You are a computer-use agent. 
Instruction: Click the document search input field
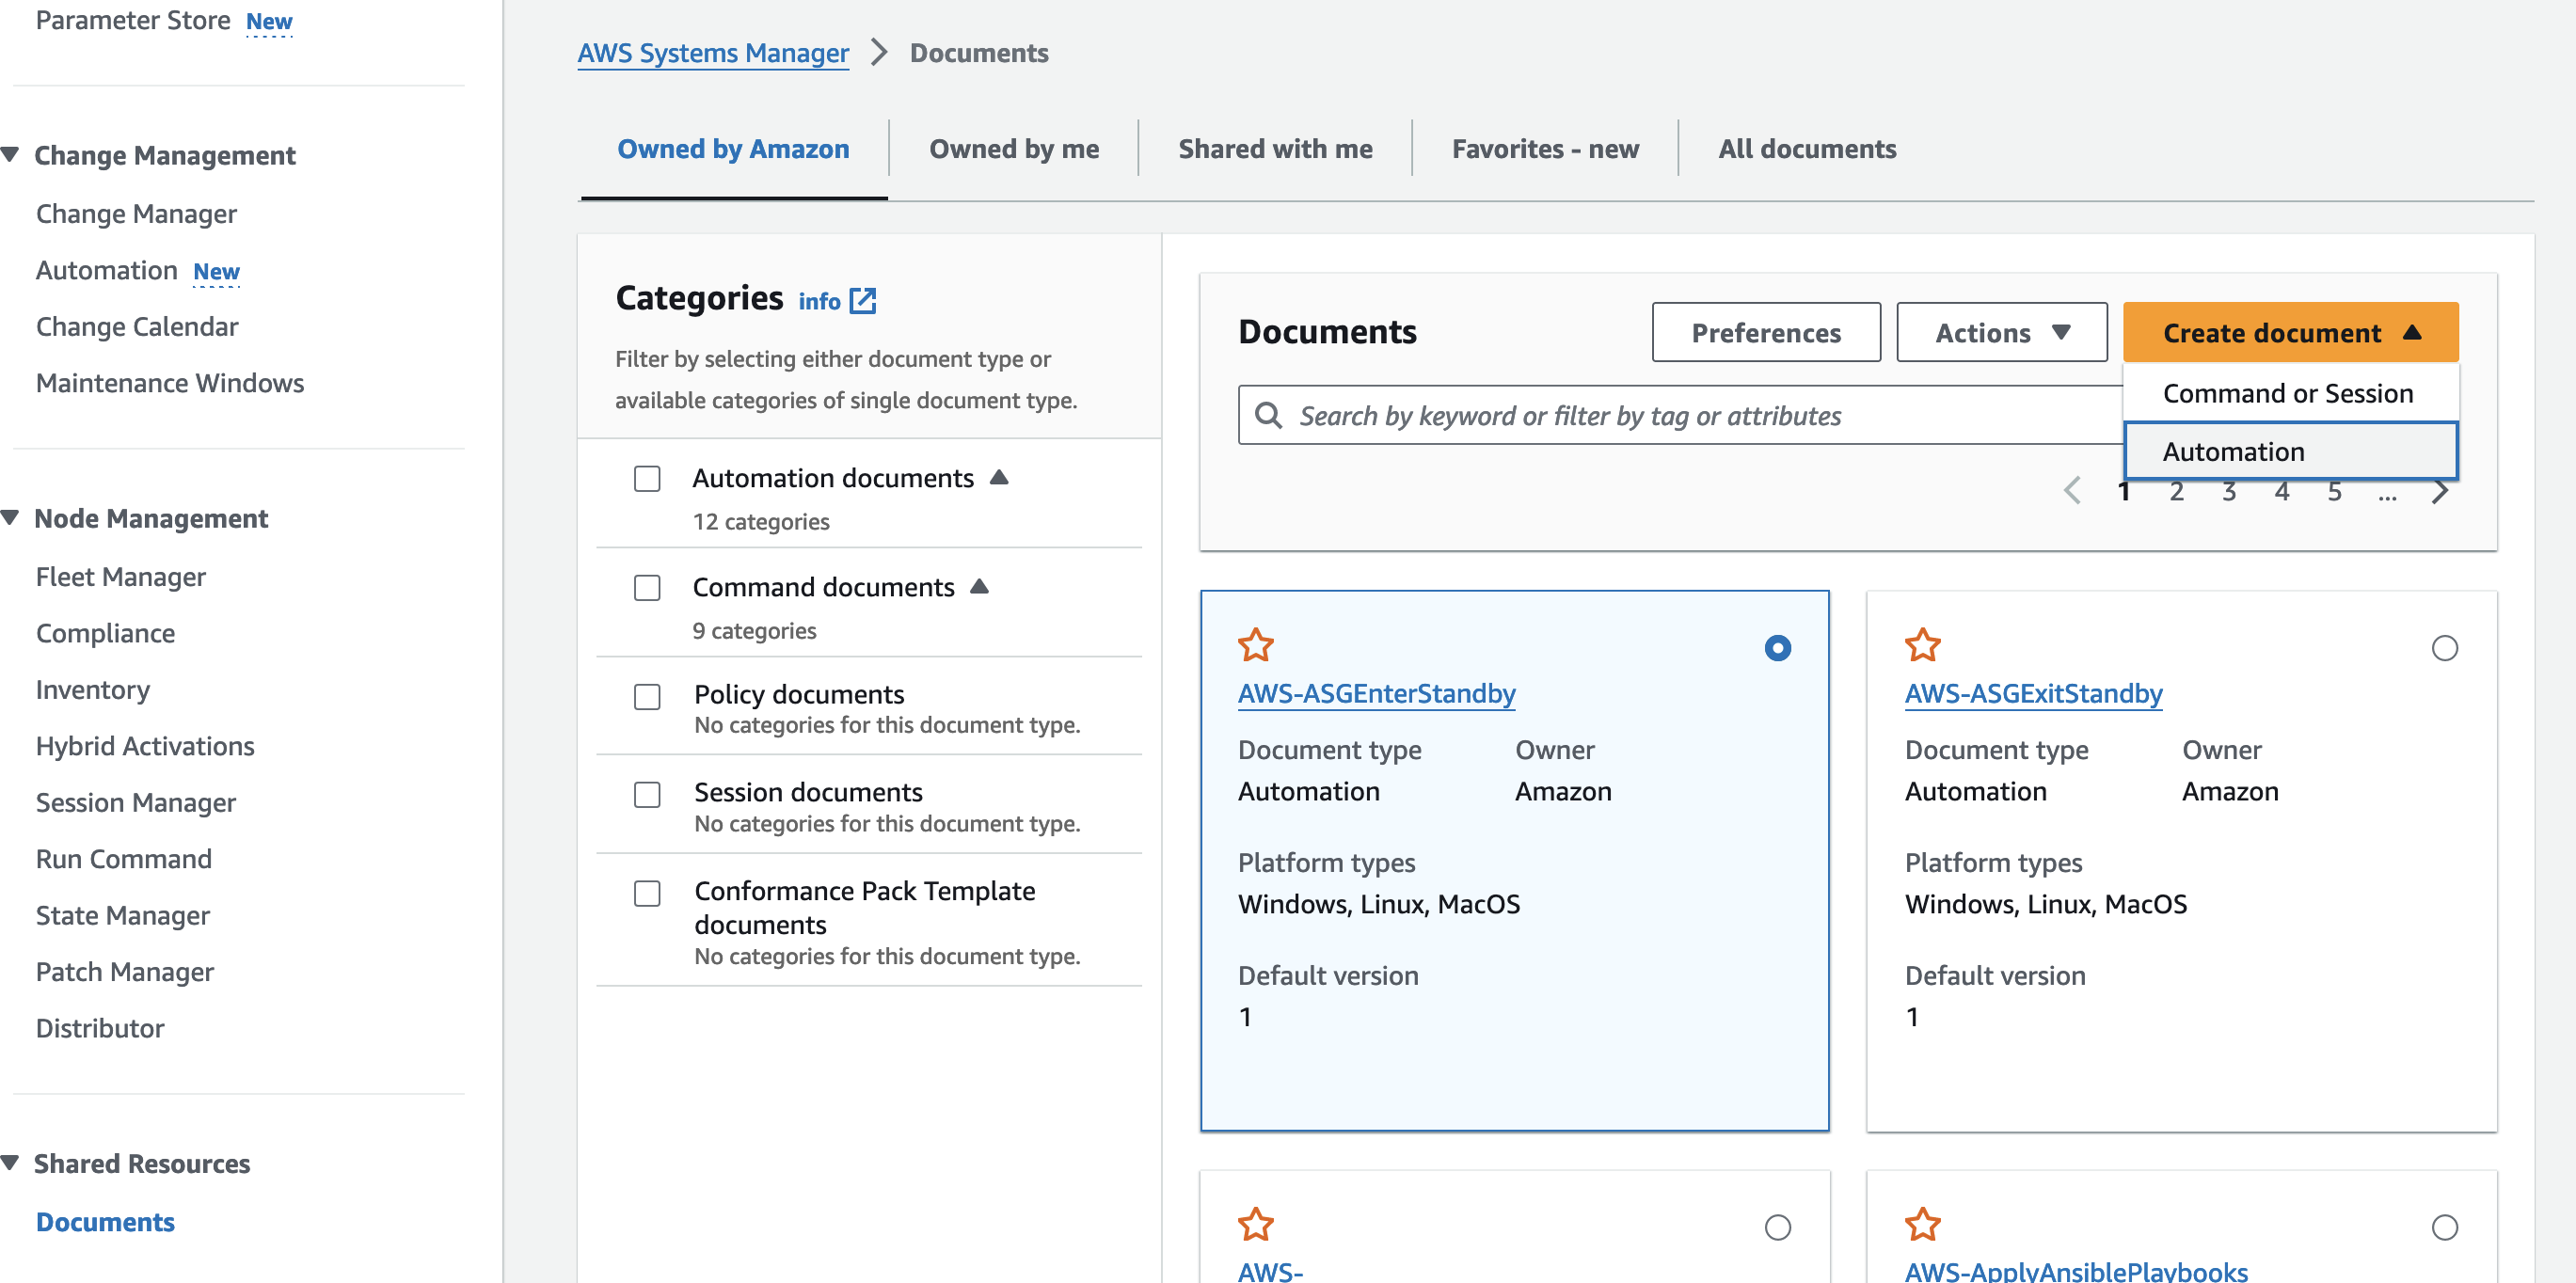click(1680, 415)
